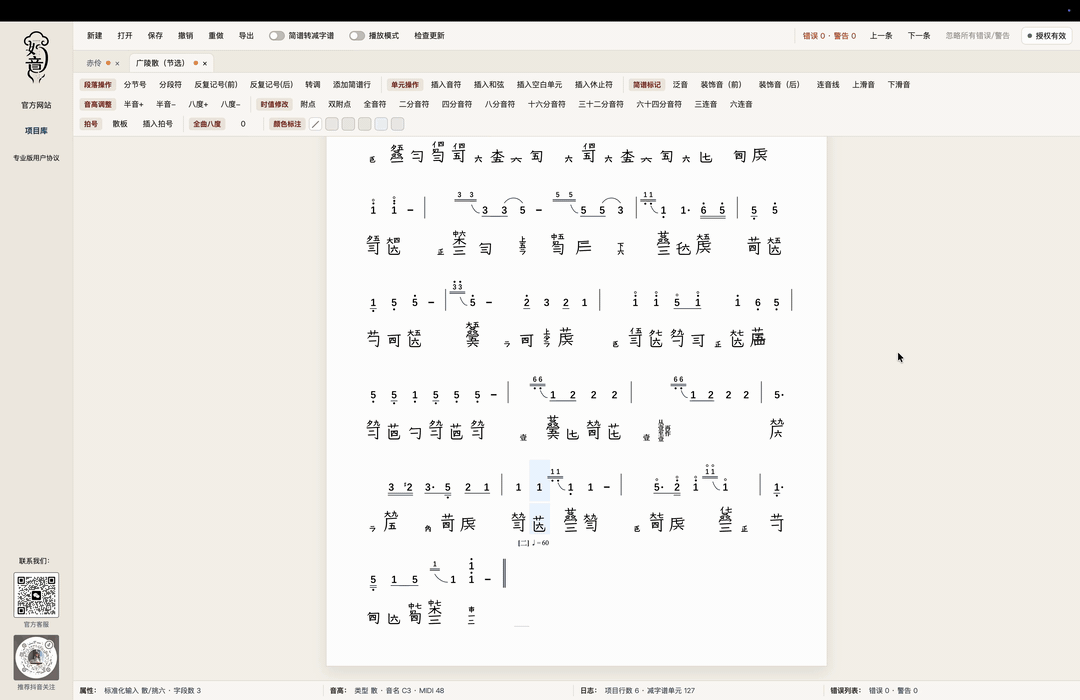Click 打开 in top menu
The width and height of the screenshot is (1080, 700).
click(x=125, y=36)
